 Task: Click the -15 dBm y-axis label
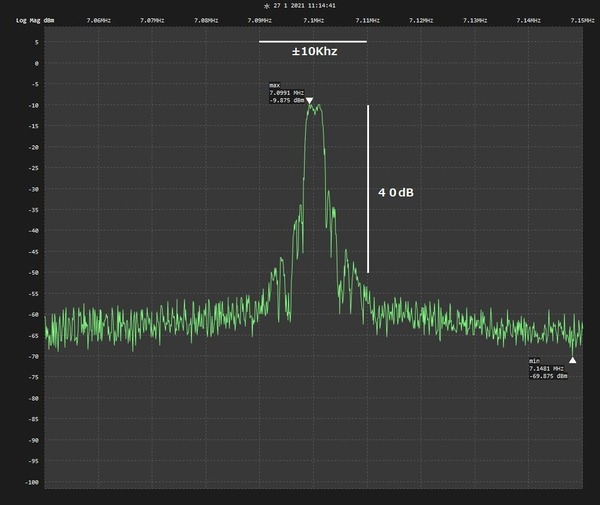[x=34, y=126]
